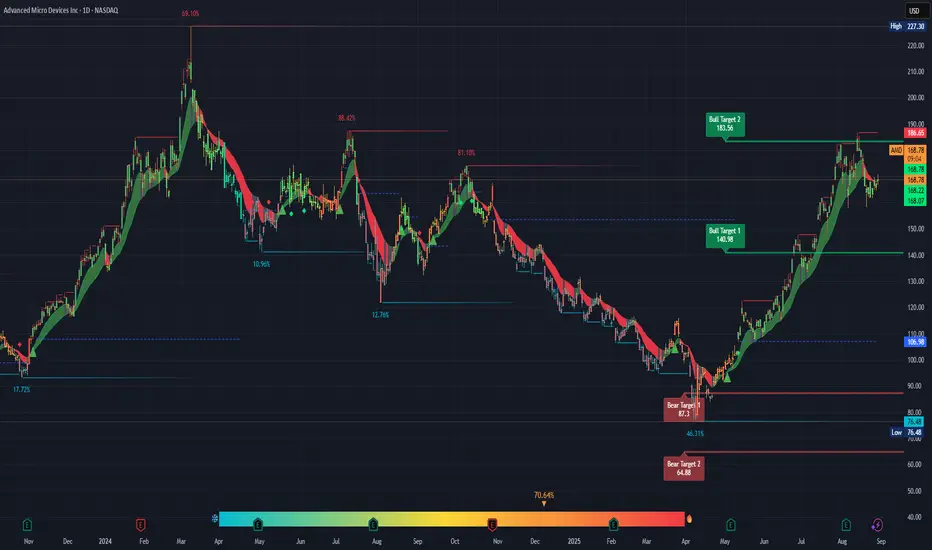Select the Bear Target 2 64.88 label

pyautogui.click(x=684, y=469)
